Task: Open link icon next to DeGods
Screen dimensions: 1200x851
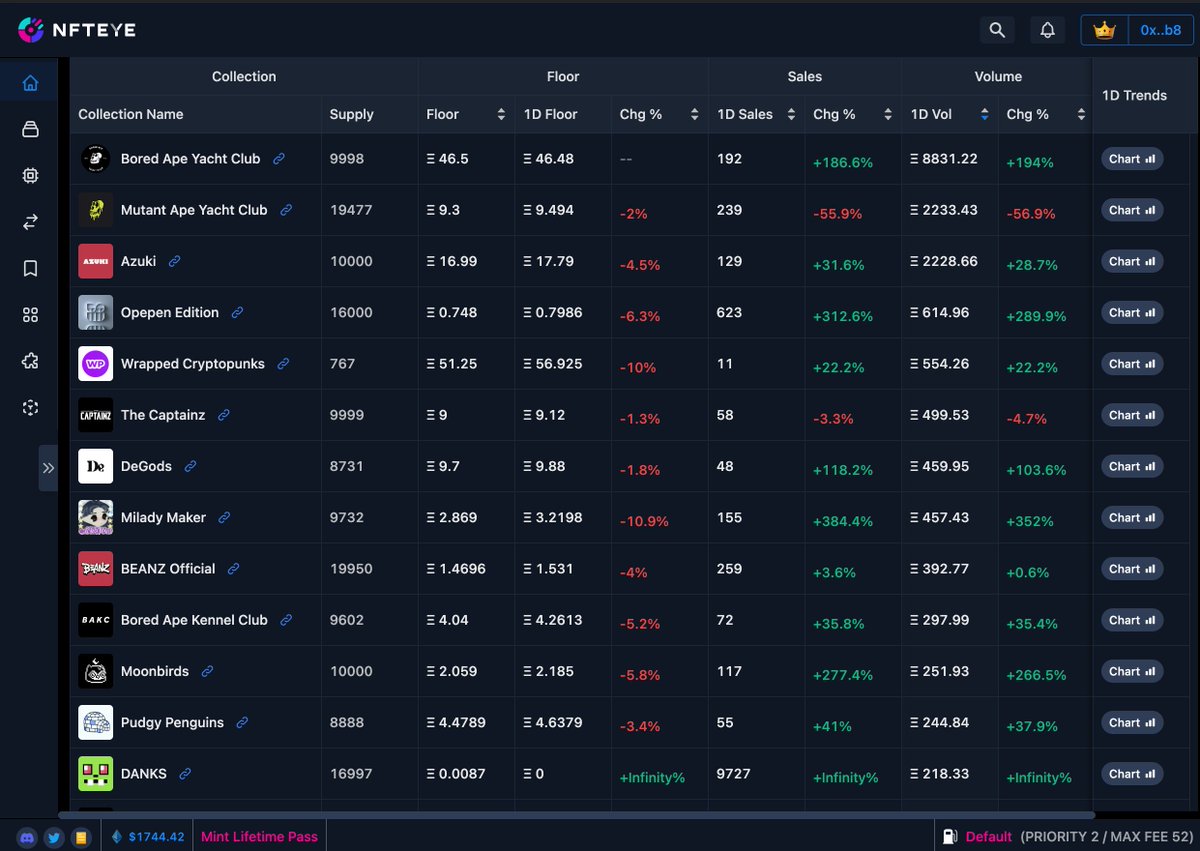Action: (190, 466)
